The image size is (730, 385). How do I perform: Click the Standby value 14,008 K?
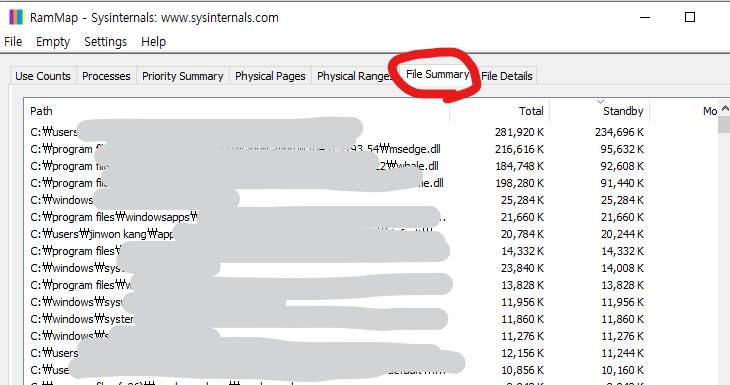pos(622,268)
